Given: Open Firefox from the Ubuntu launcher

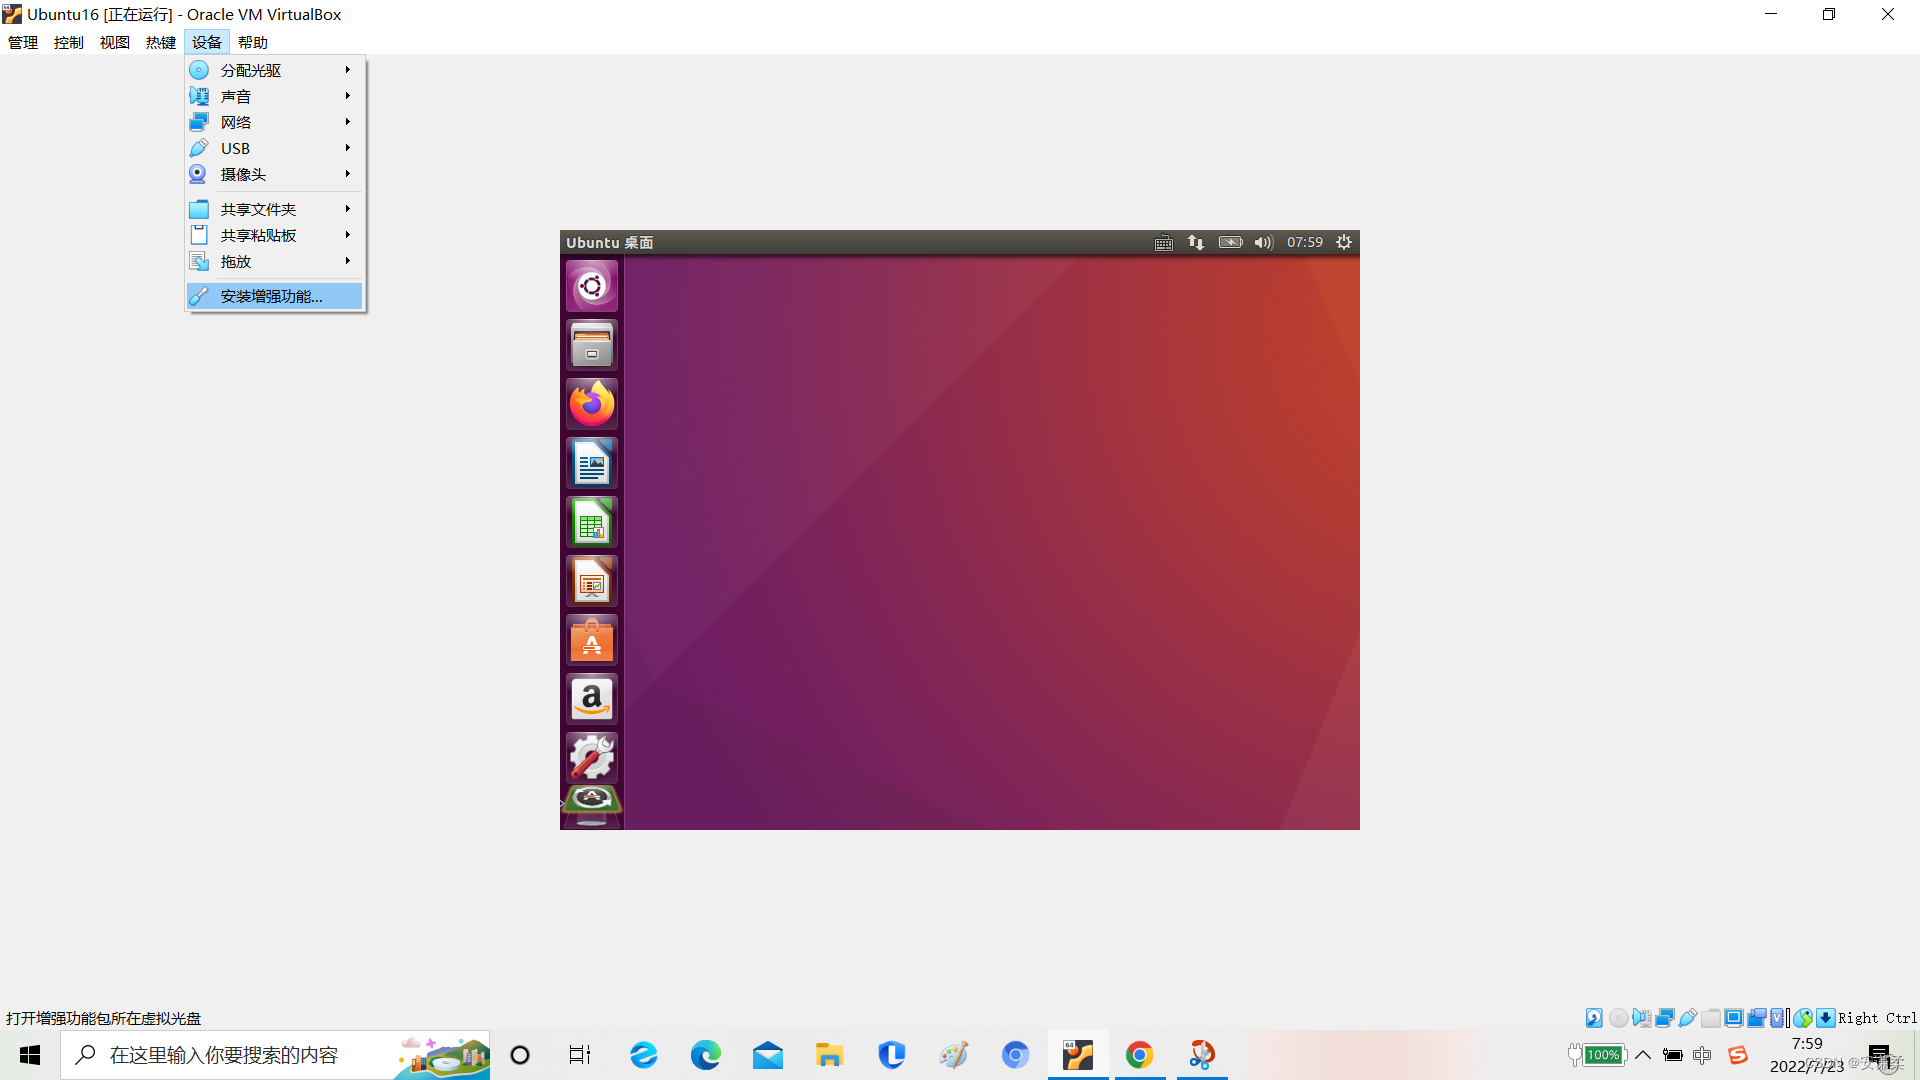Looking at the screenshot, I should click(x=592, y=404).
